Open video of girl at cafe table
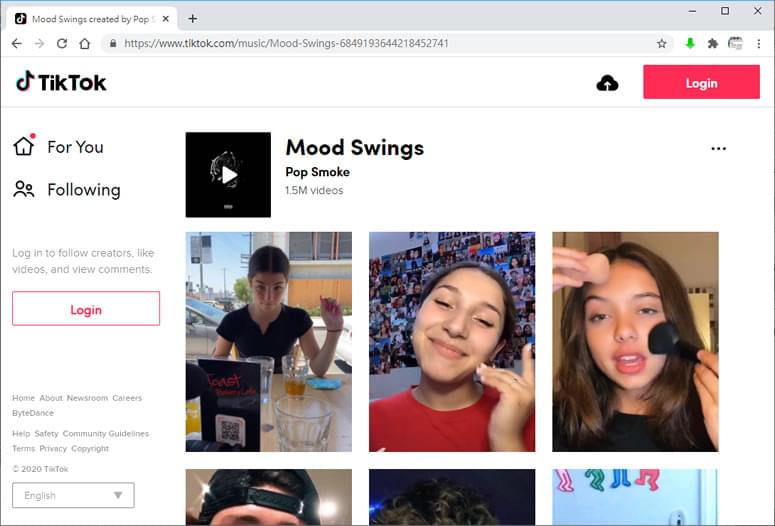Image resolution: width=775 pixels, height=526 pixels. pyautogui.click(x=269, y=342)
